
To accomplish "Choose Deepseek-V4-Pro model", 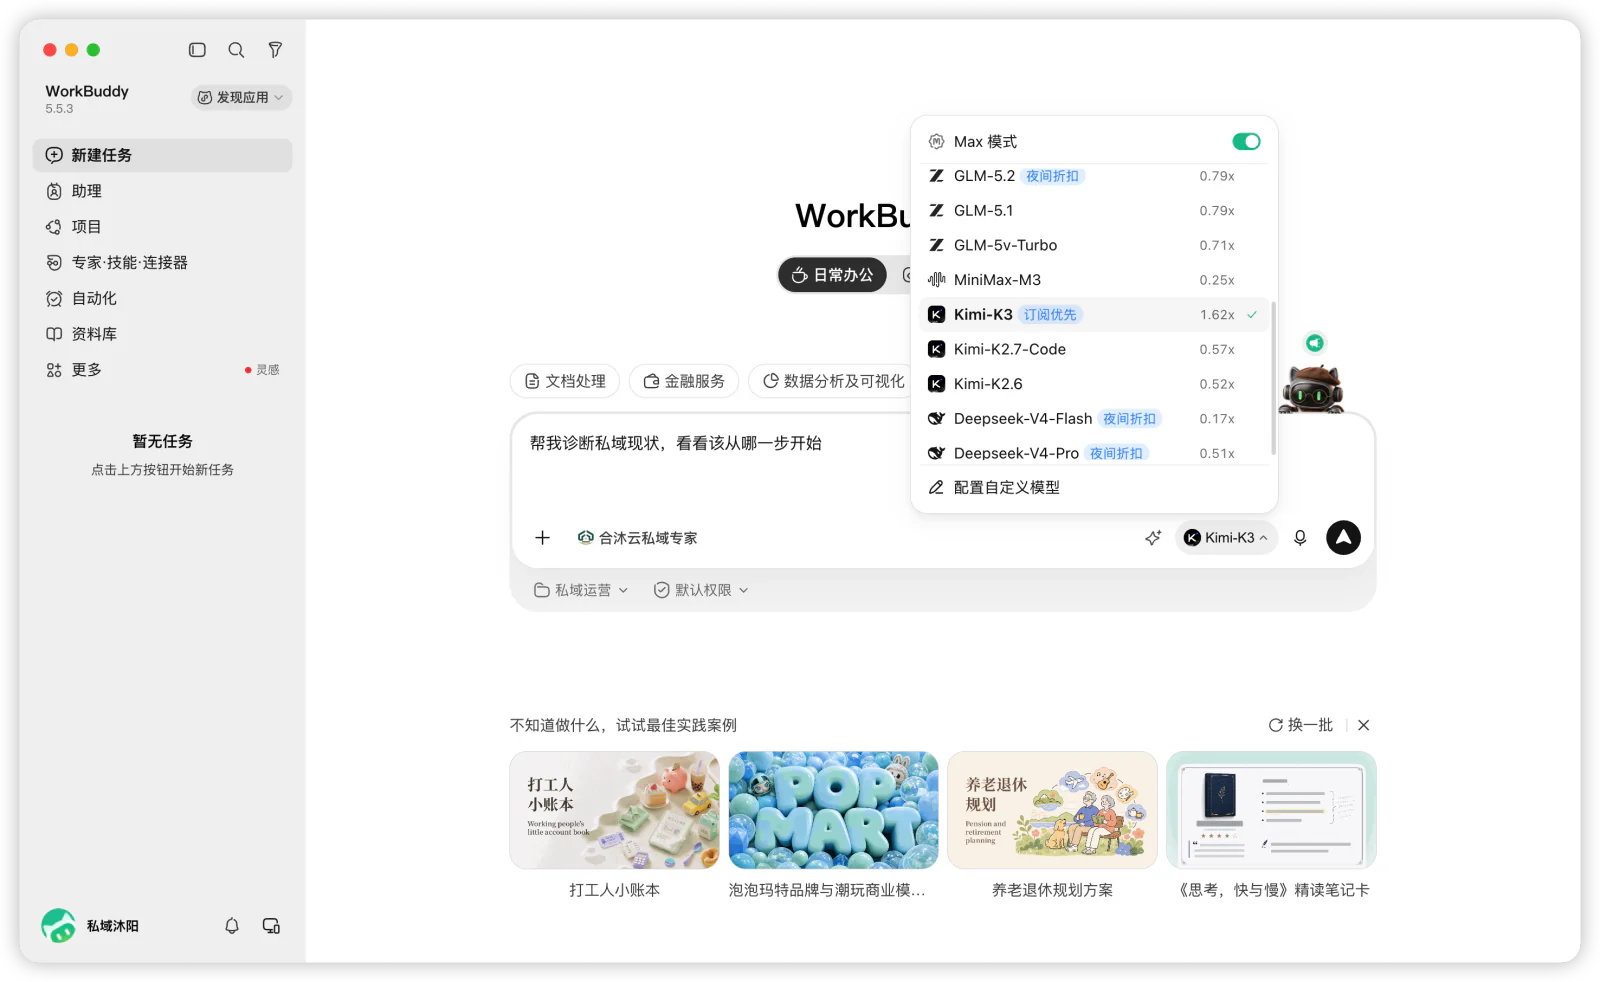I will (1094, 453).
